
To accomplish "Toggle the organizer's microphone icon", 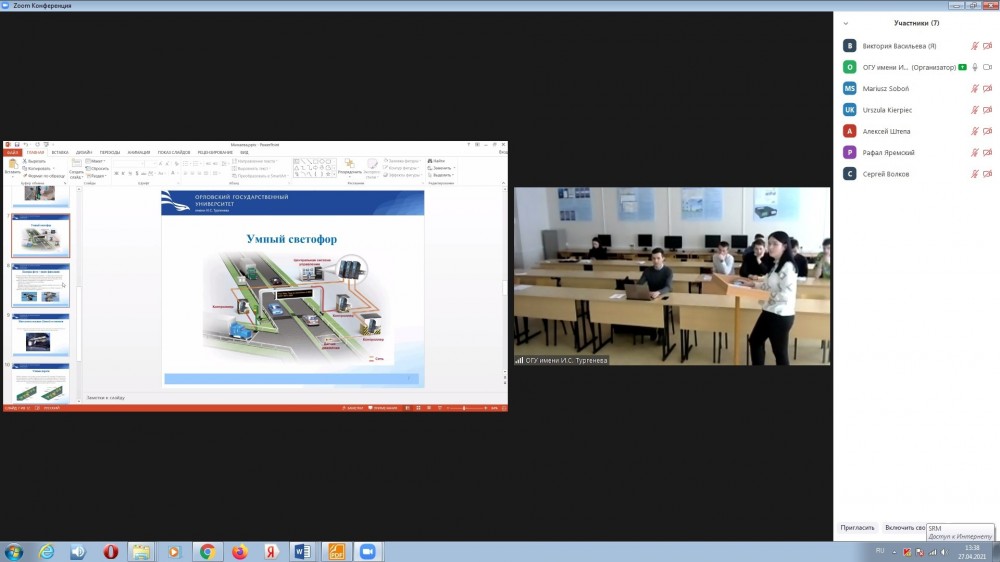I will click(974, 67).
